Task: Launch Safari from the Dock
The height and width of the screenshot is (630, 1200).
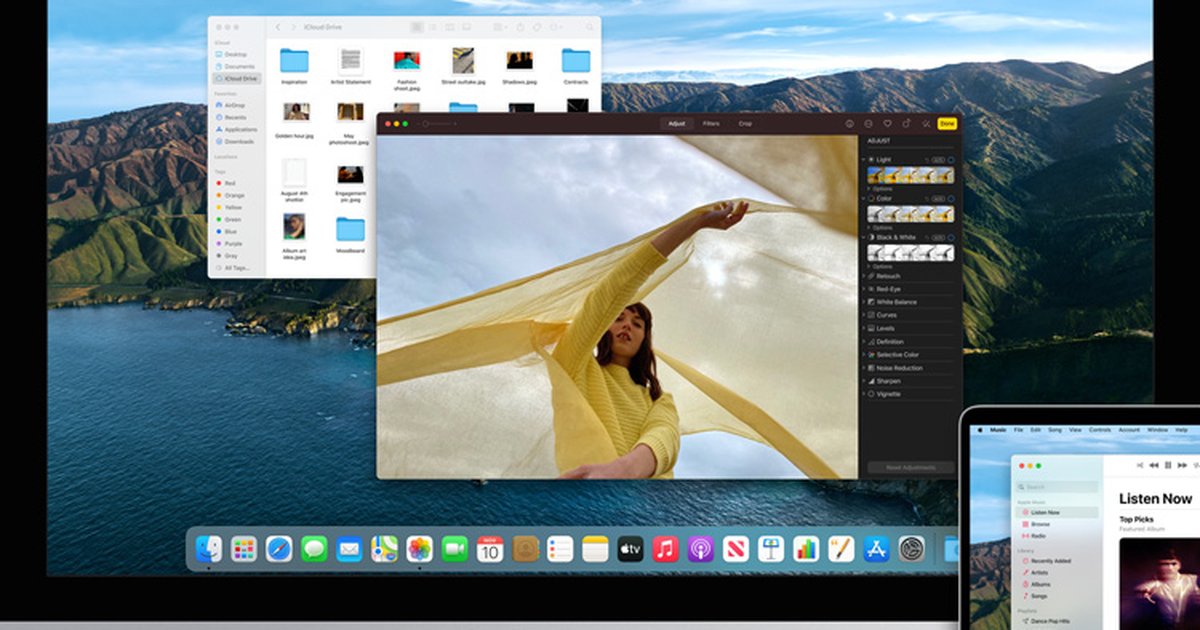Action: click(279, 548)
